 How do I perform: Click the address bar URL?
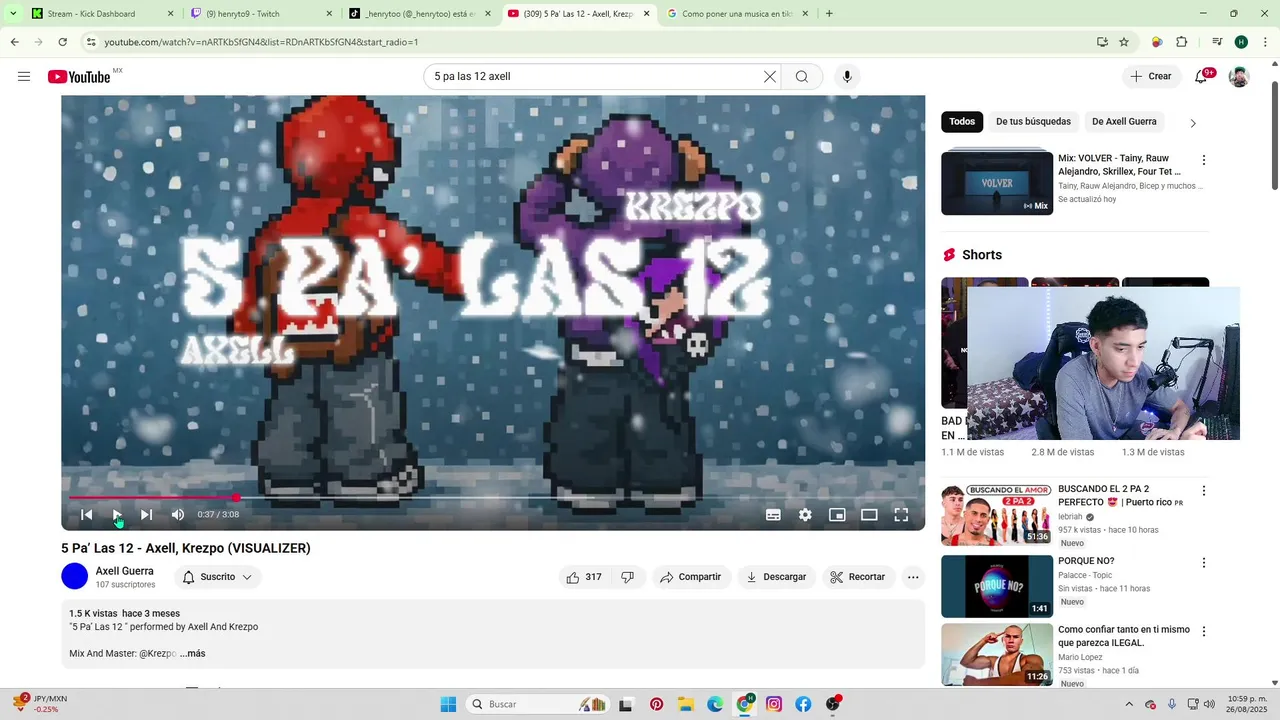(261, 42)
